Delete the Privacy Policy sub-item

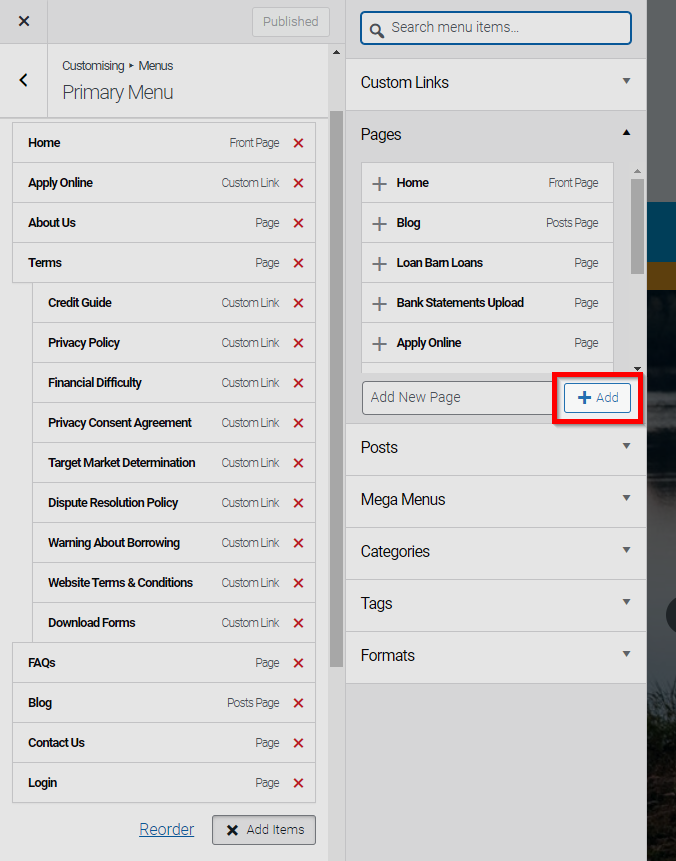(x=298, y=343)
